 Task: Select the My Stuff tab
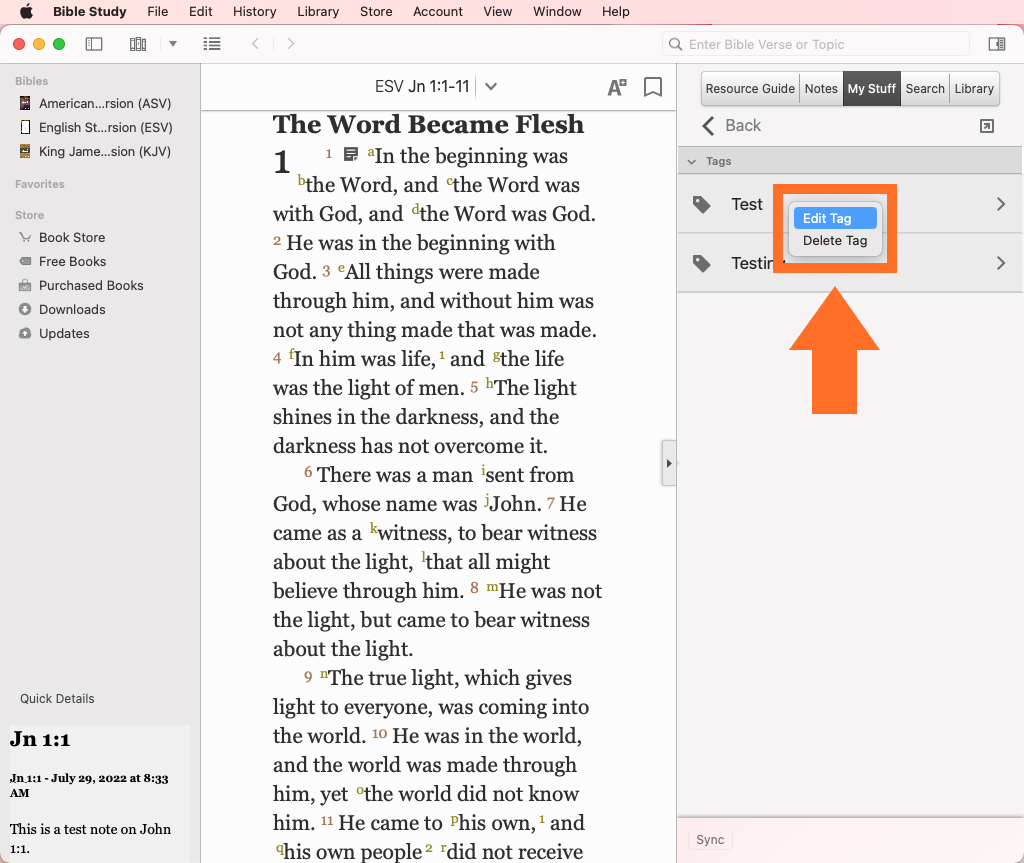tap(871, 88)
